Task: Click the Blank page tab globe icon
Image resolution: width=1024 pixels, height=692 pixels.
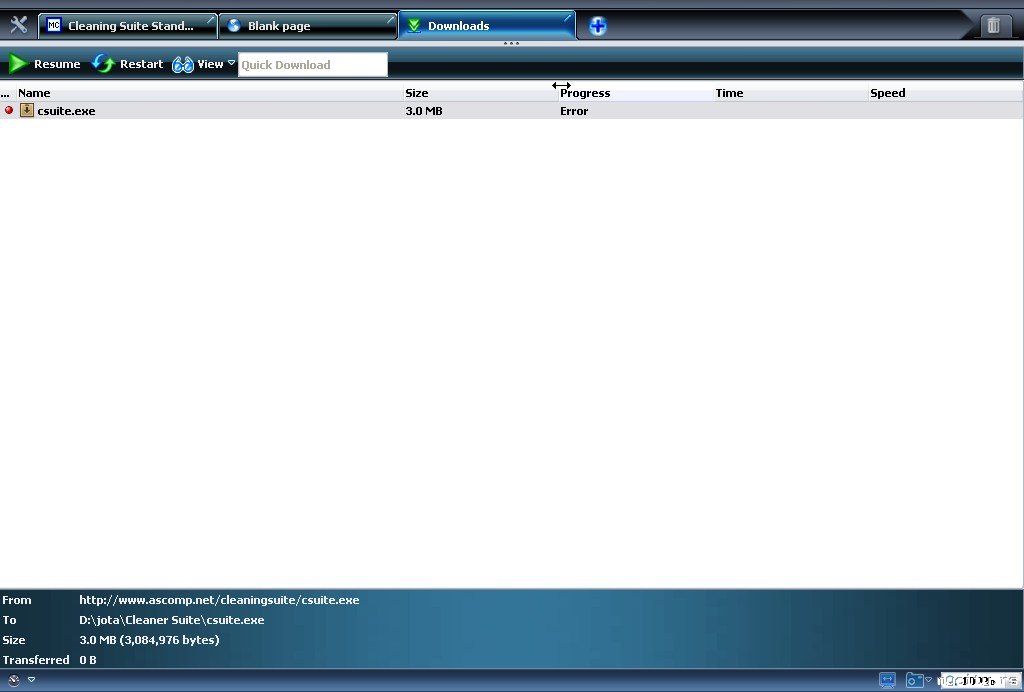Action: pyautogui.click(x=234, y=25)
